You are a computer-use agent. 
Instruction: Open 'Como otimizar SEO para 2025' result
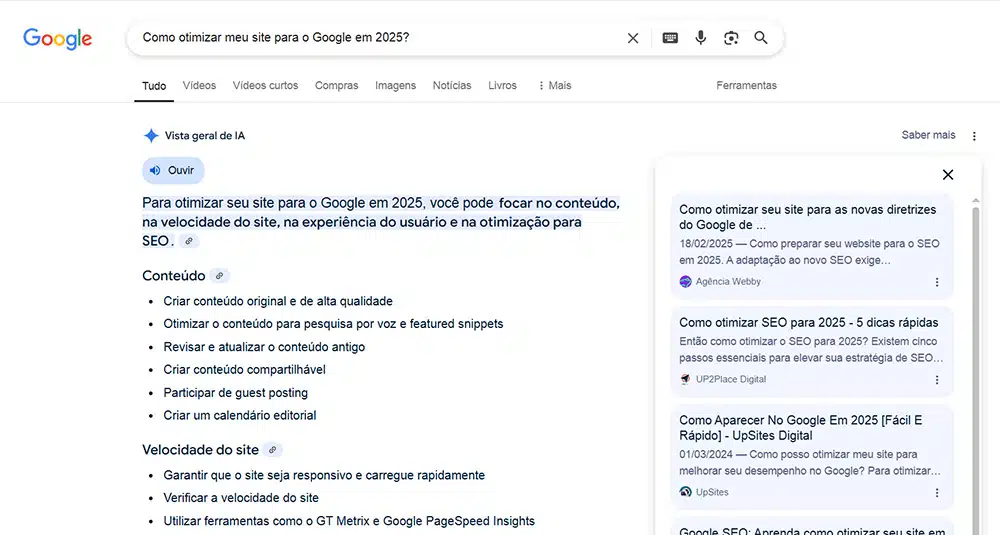pos(809,323)
